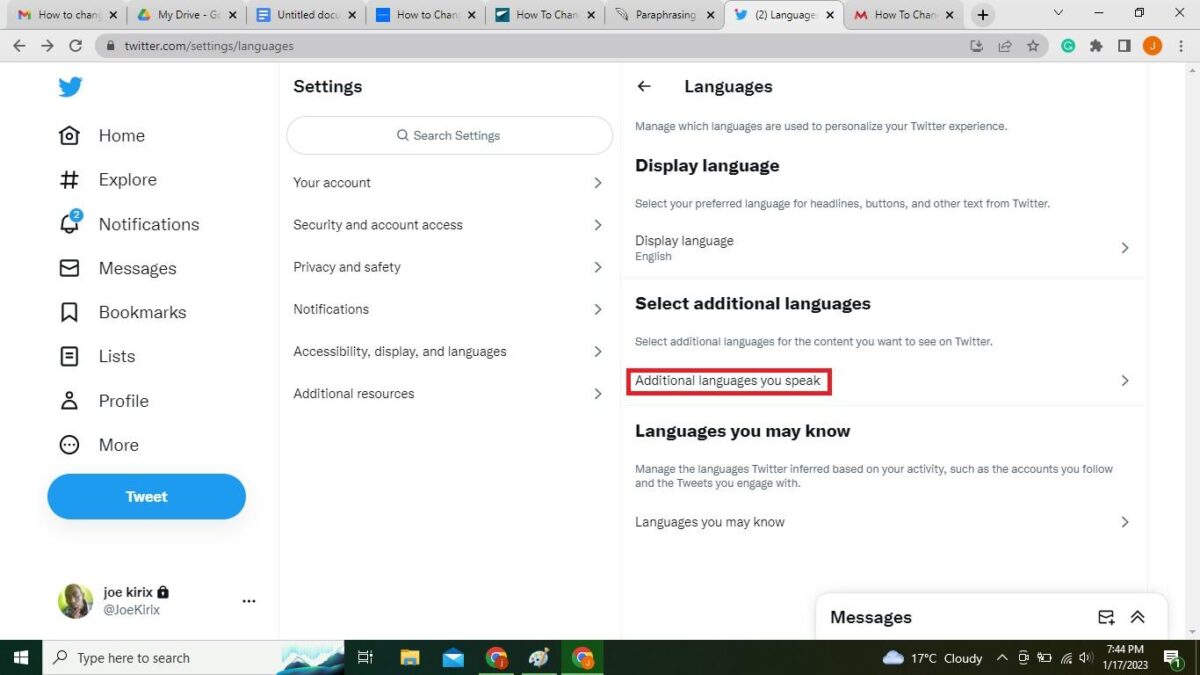Click the blue Tweet button
This screenshot has width=1200, height=675.
tap(146, 497)
